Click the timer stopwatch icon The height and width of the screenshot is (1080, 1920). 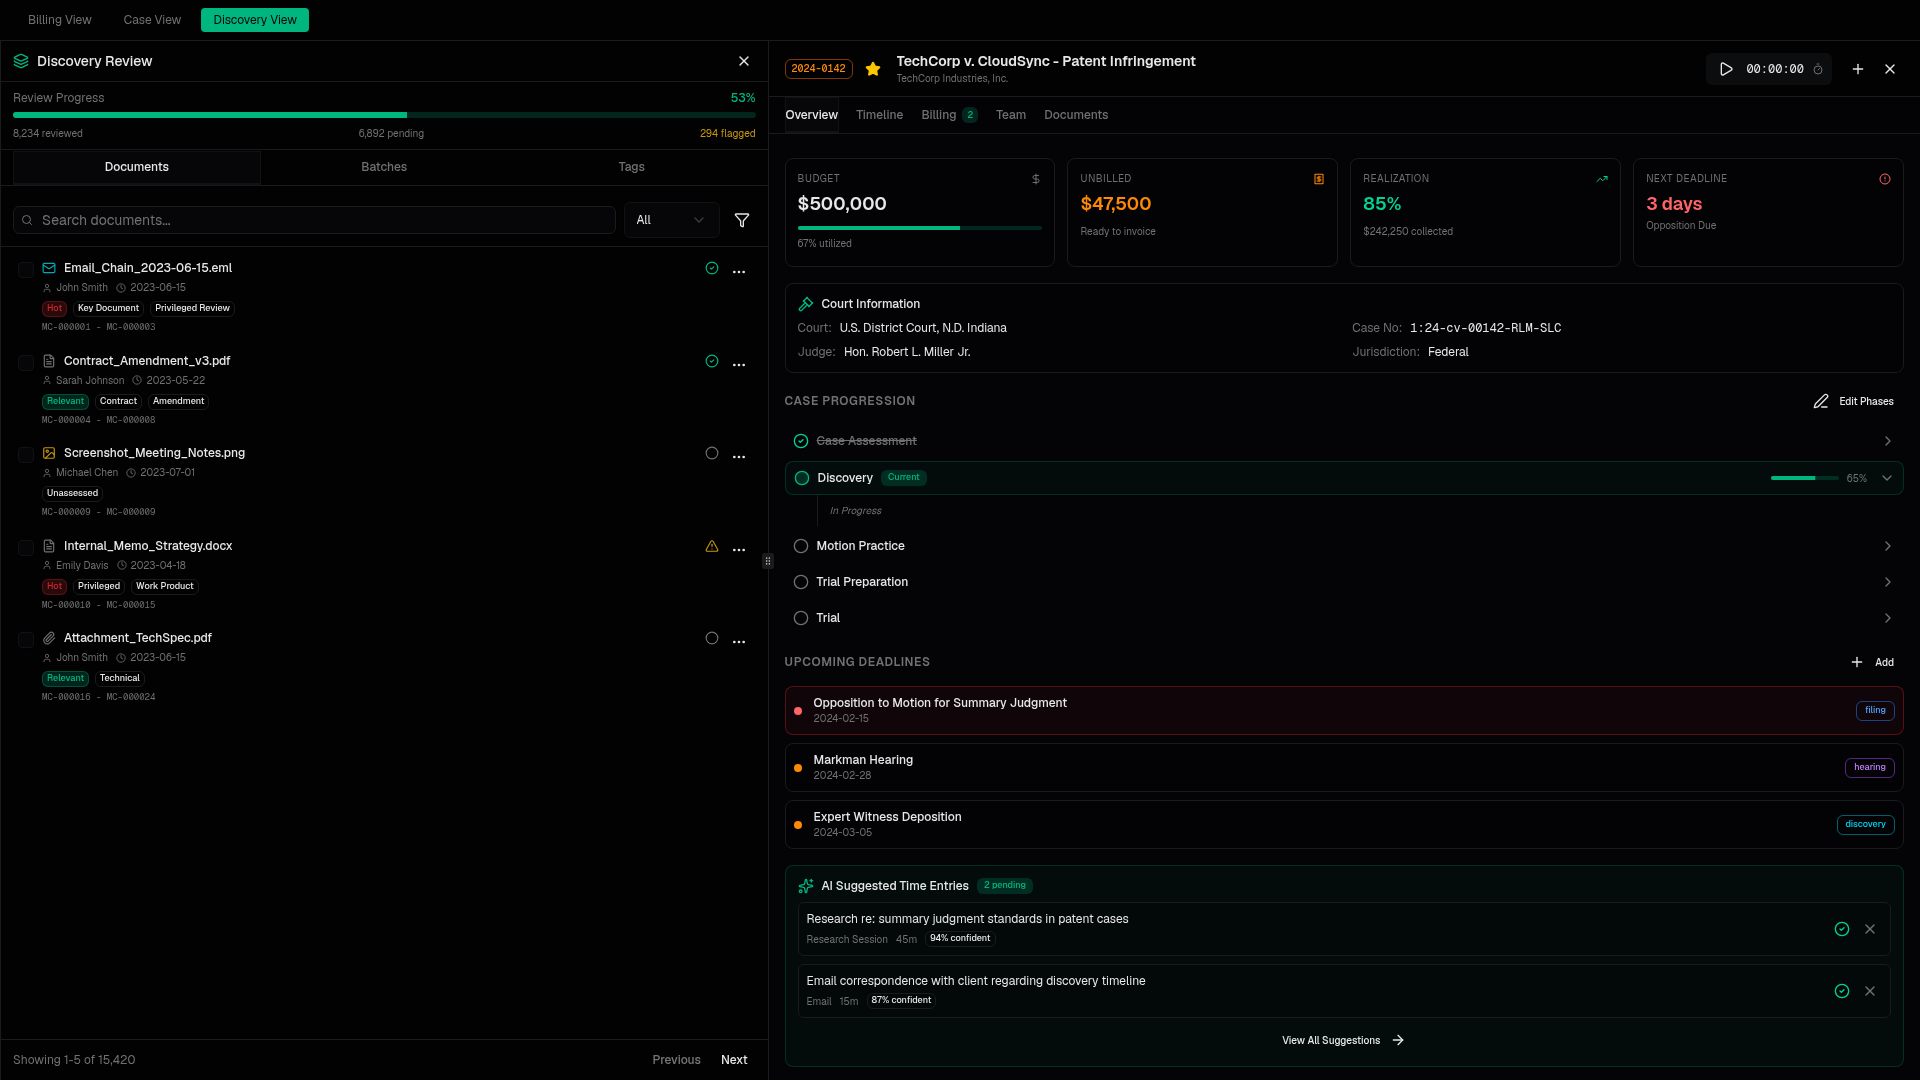pos(1818,69)
